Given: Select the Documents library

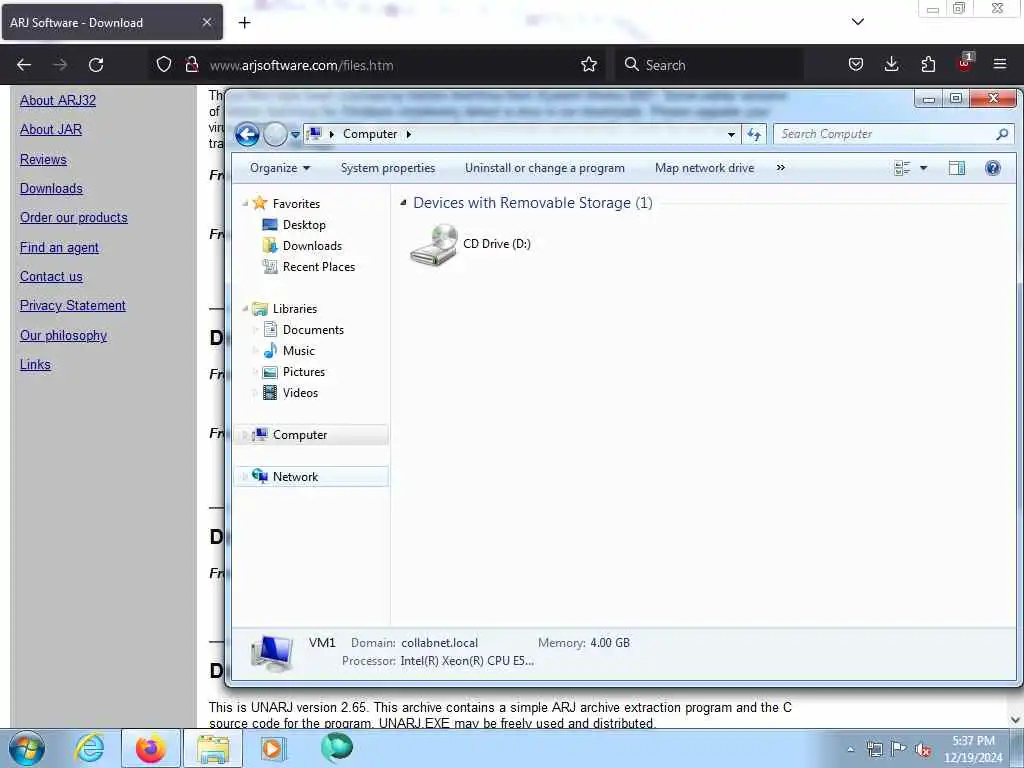Looking at the screenshot, I should pyautogui.click(x=313, y=330).
